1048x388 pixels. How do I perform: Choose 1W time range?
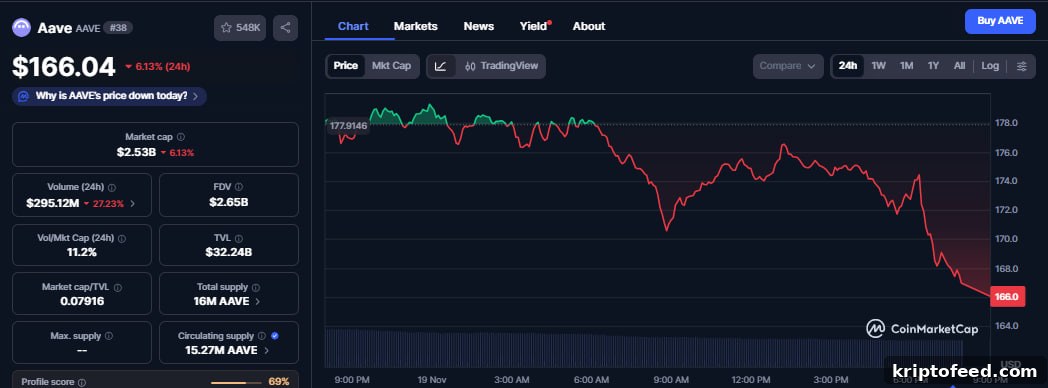[x=878, y=66]
